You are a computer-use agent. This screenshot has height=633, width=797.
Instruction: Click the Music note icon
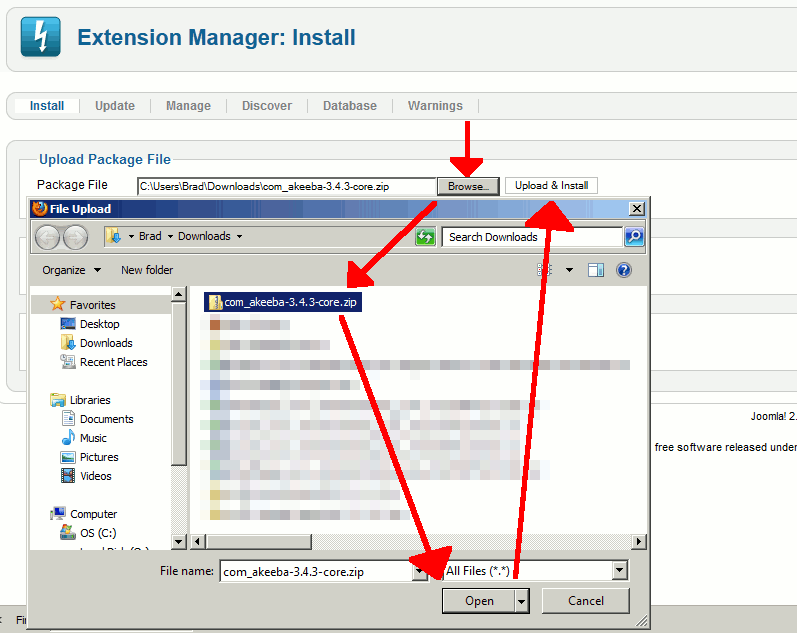(68, 437)
